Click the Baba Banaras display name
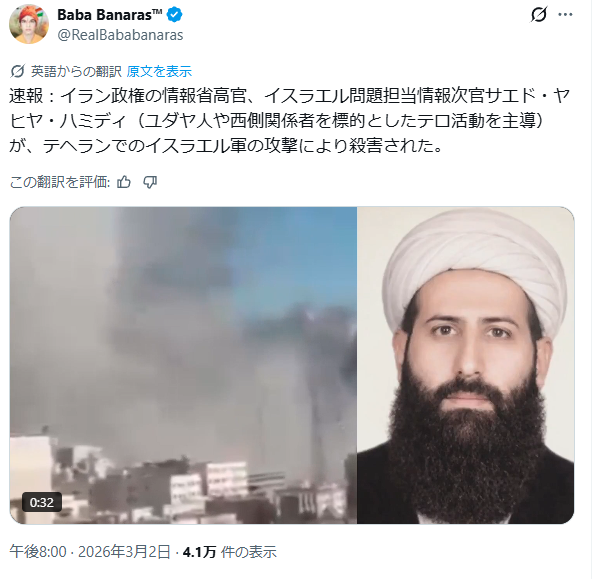The width and height of the screenshot is (595, 579). coord(110,15)
